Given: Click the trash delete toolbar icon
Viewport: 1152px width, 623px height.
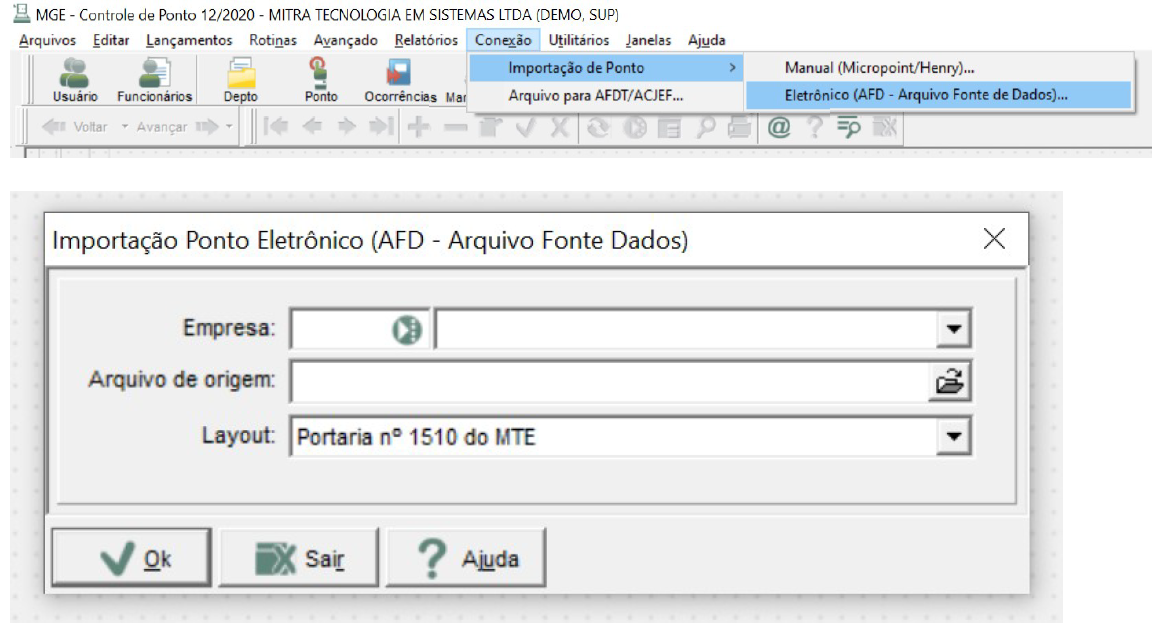Looking at the screenshot, I should click(x=490, y=127).
